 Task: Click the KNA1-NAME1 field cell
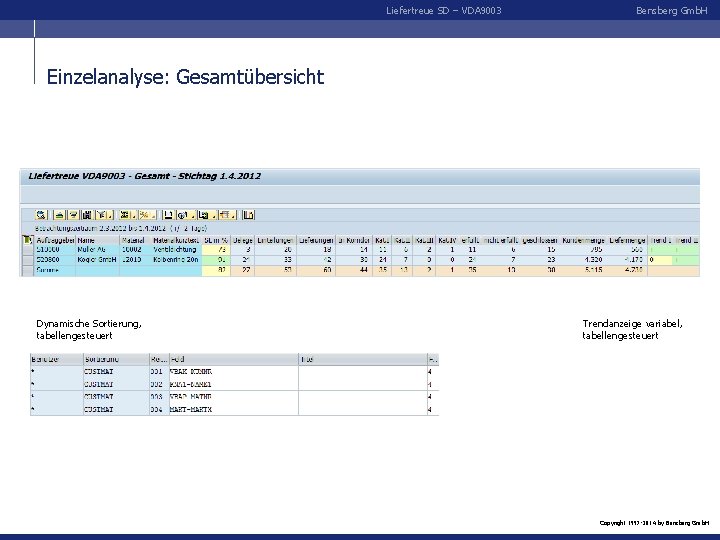tap(234, 384)
